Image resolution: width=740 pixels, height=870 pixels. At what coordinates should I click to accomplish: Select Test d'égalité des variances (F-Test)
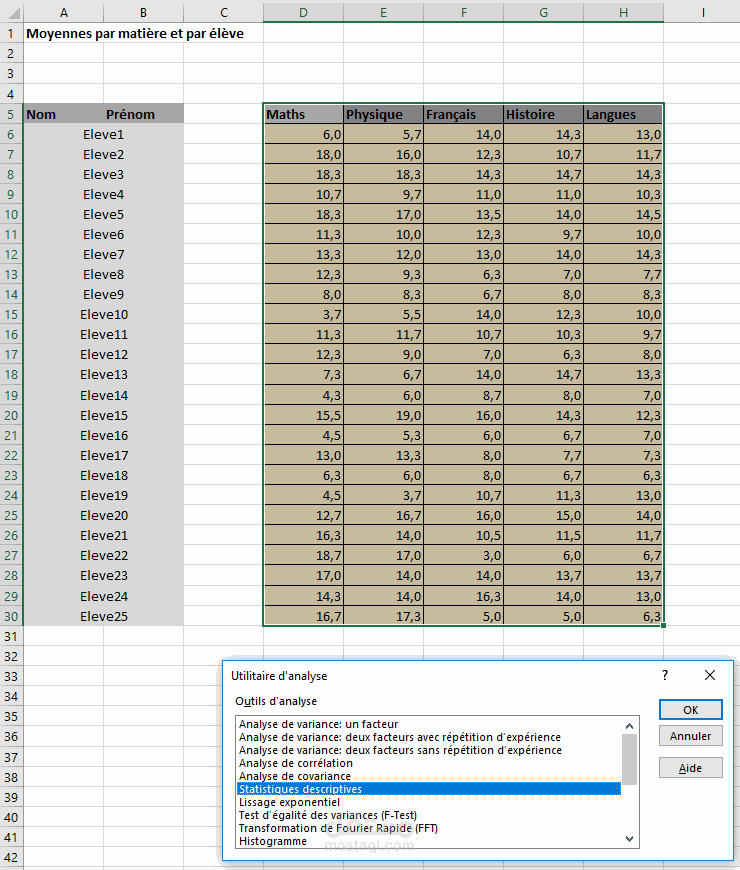pos(328,815)
